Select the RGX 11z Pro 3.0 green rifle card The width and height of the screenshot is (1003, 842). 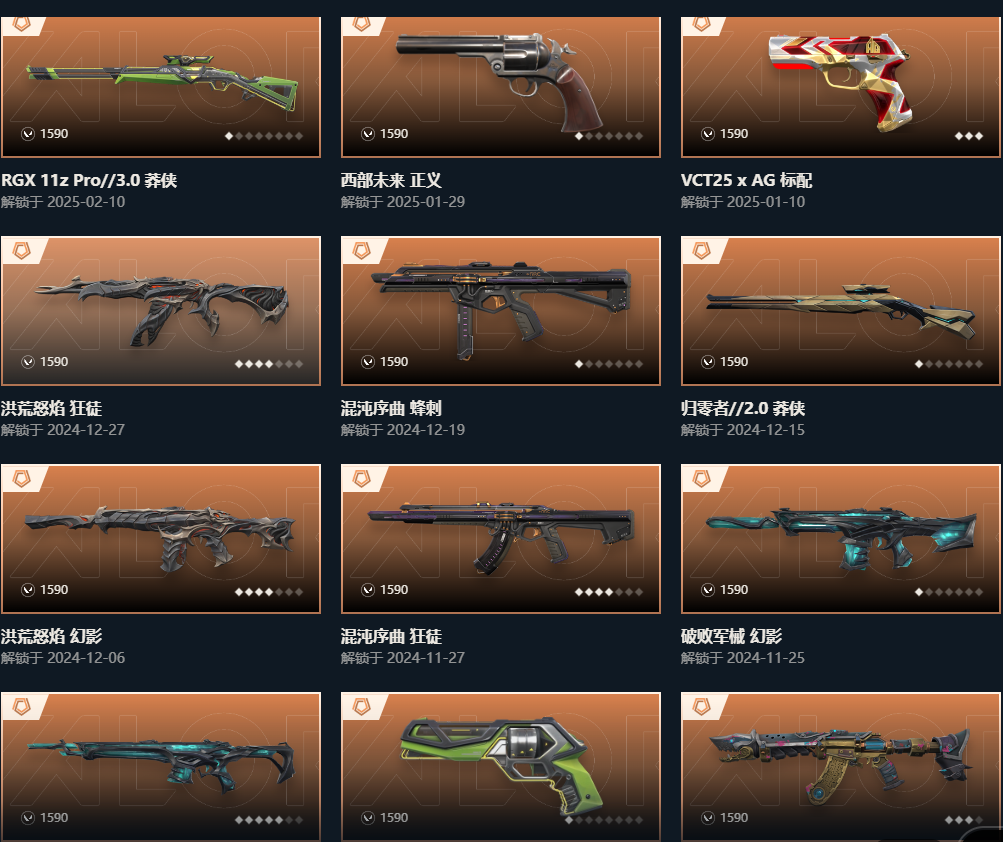tap(161, 87)
